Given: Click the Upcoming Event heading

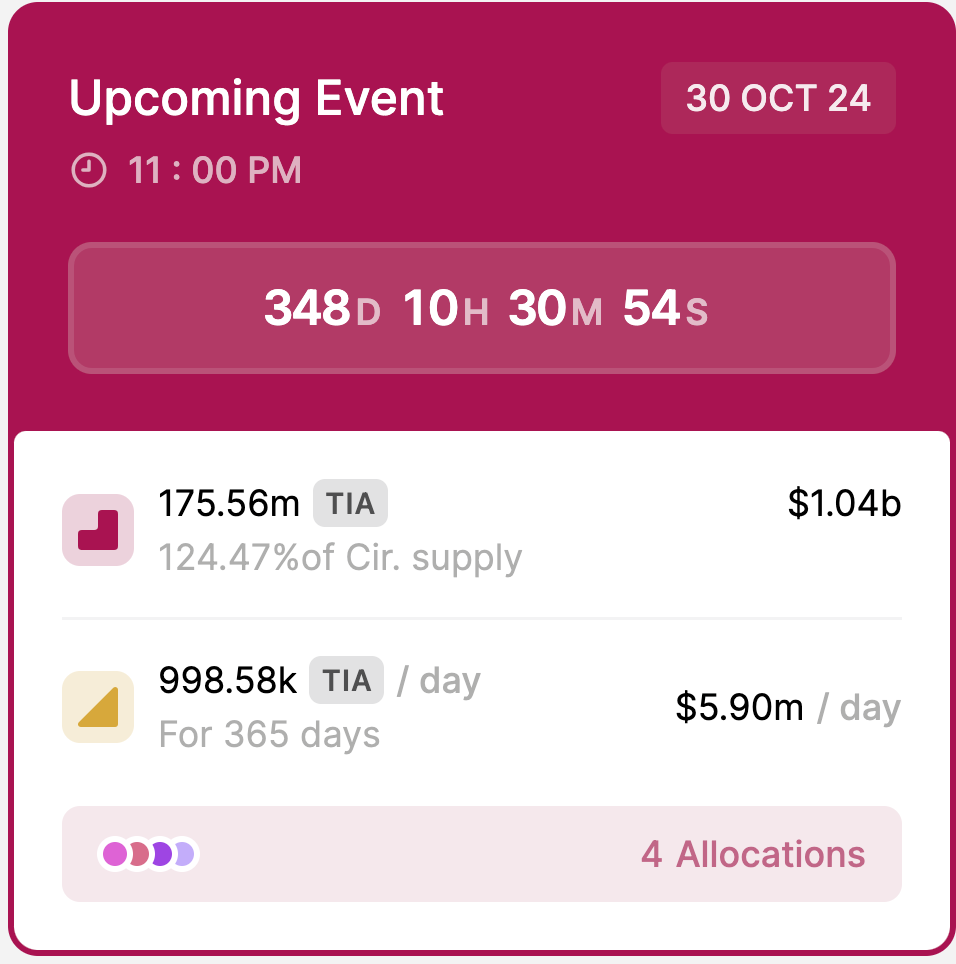Looking at the screenshot, I should pyautogui.click(x=256, y=99).
